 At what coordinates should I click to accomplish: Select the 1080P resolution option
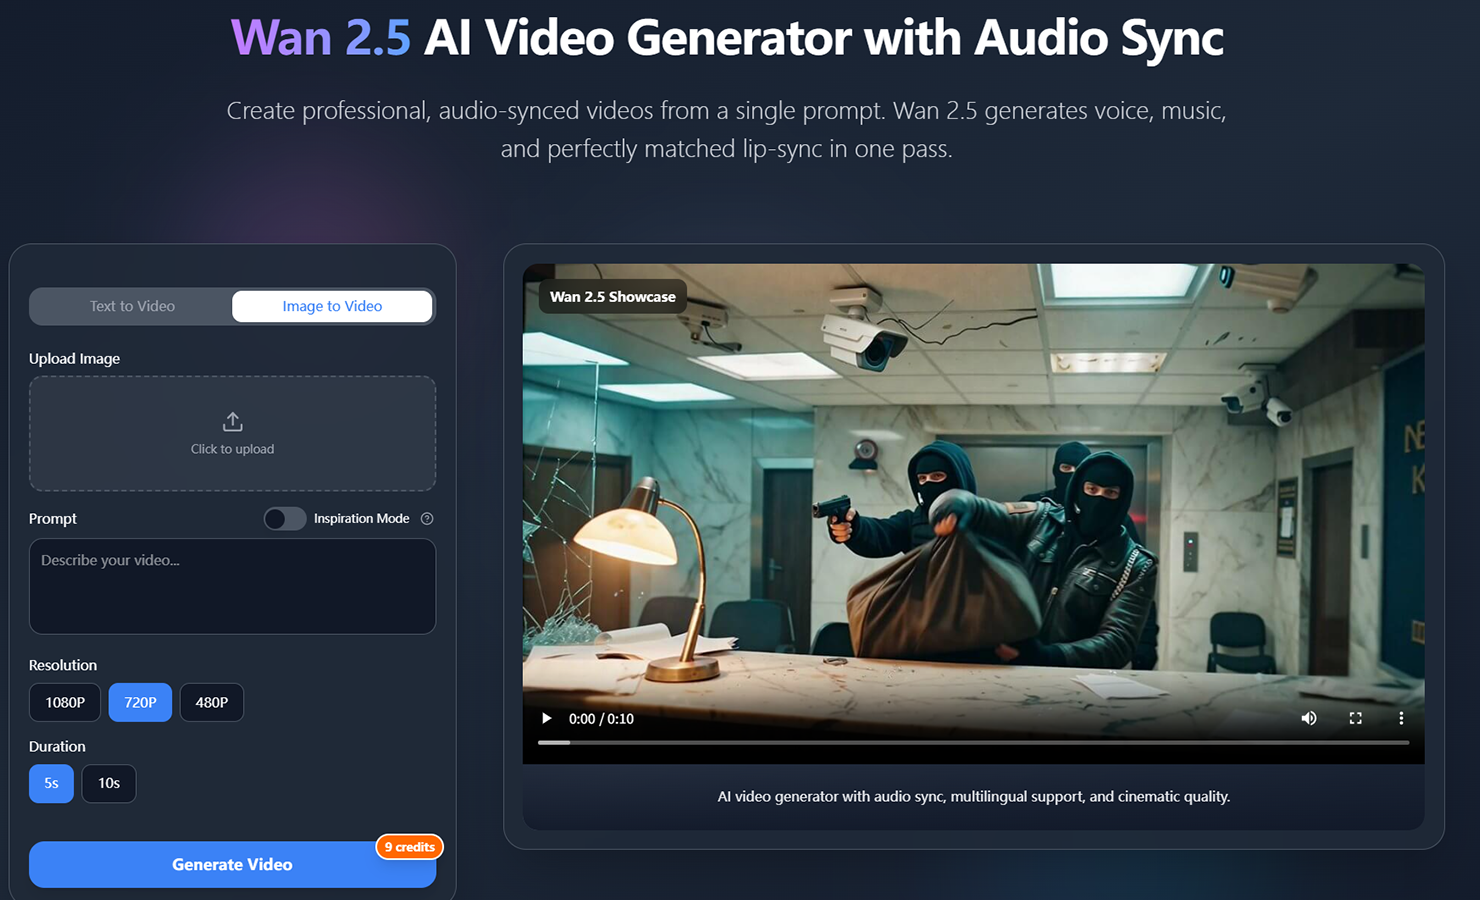64,702
